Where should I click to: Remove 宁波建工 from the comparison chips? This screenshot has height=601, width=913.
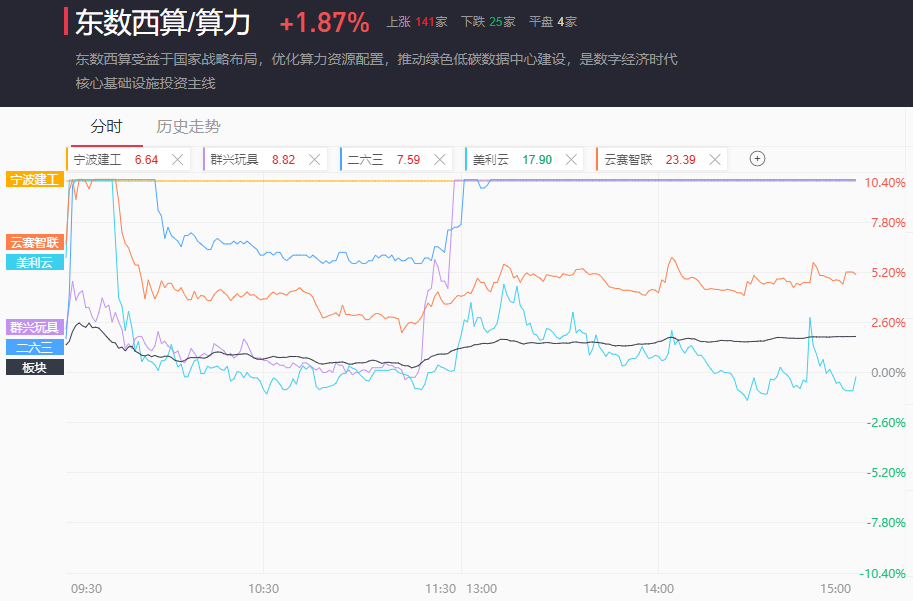(x=177, y=159)
